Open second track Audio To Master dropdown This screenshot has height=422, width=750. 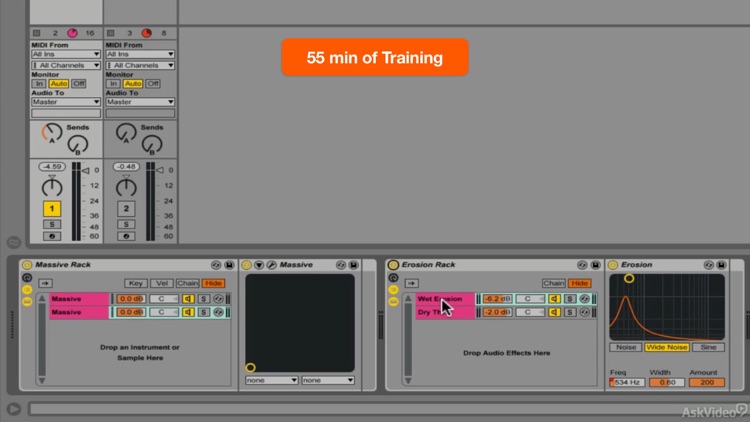[140, 102]
